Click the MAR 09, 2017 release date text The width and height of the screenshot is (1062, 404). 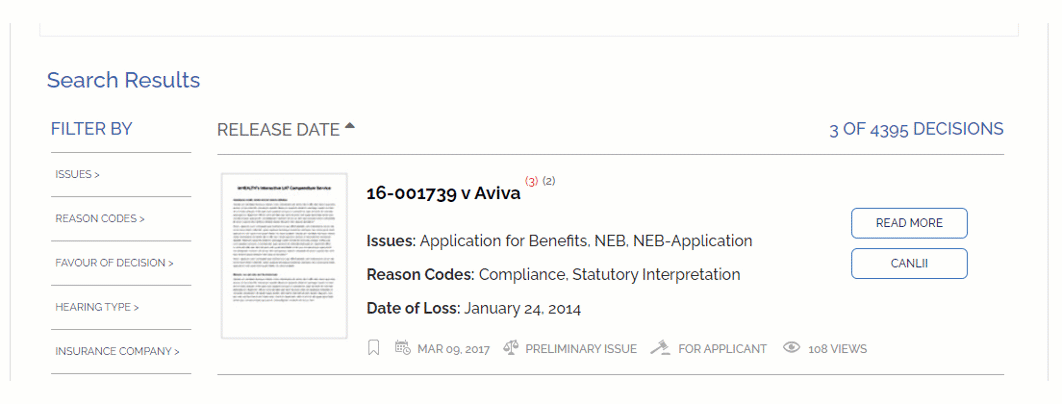(453, 349)
